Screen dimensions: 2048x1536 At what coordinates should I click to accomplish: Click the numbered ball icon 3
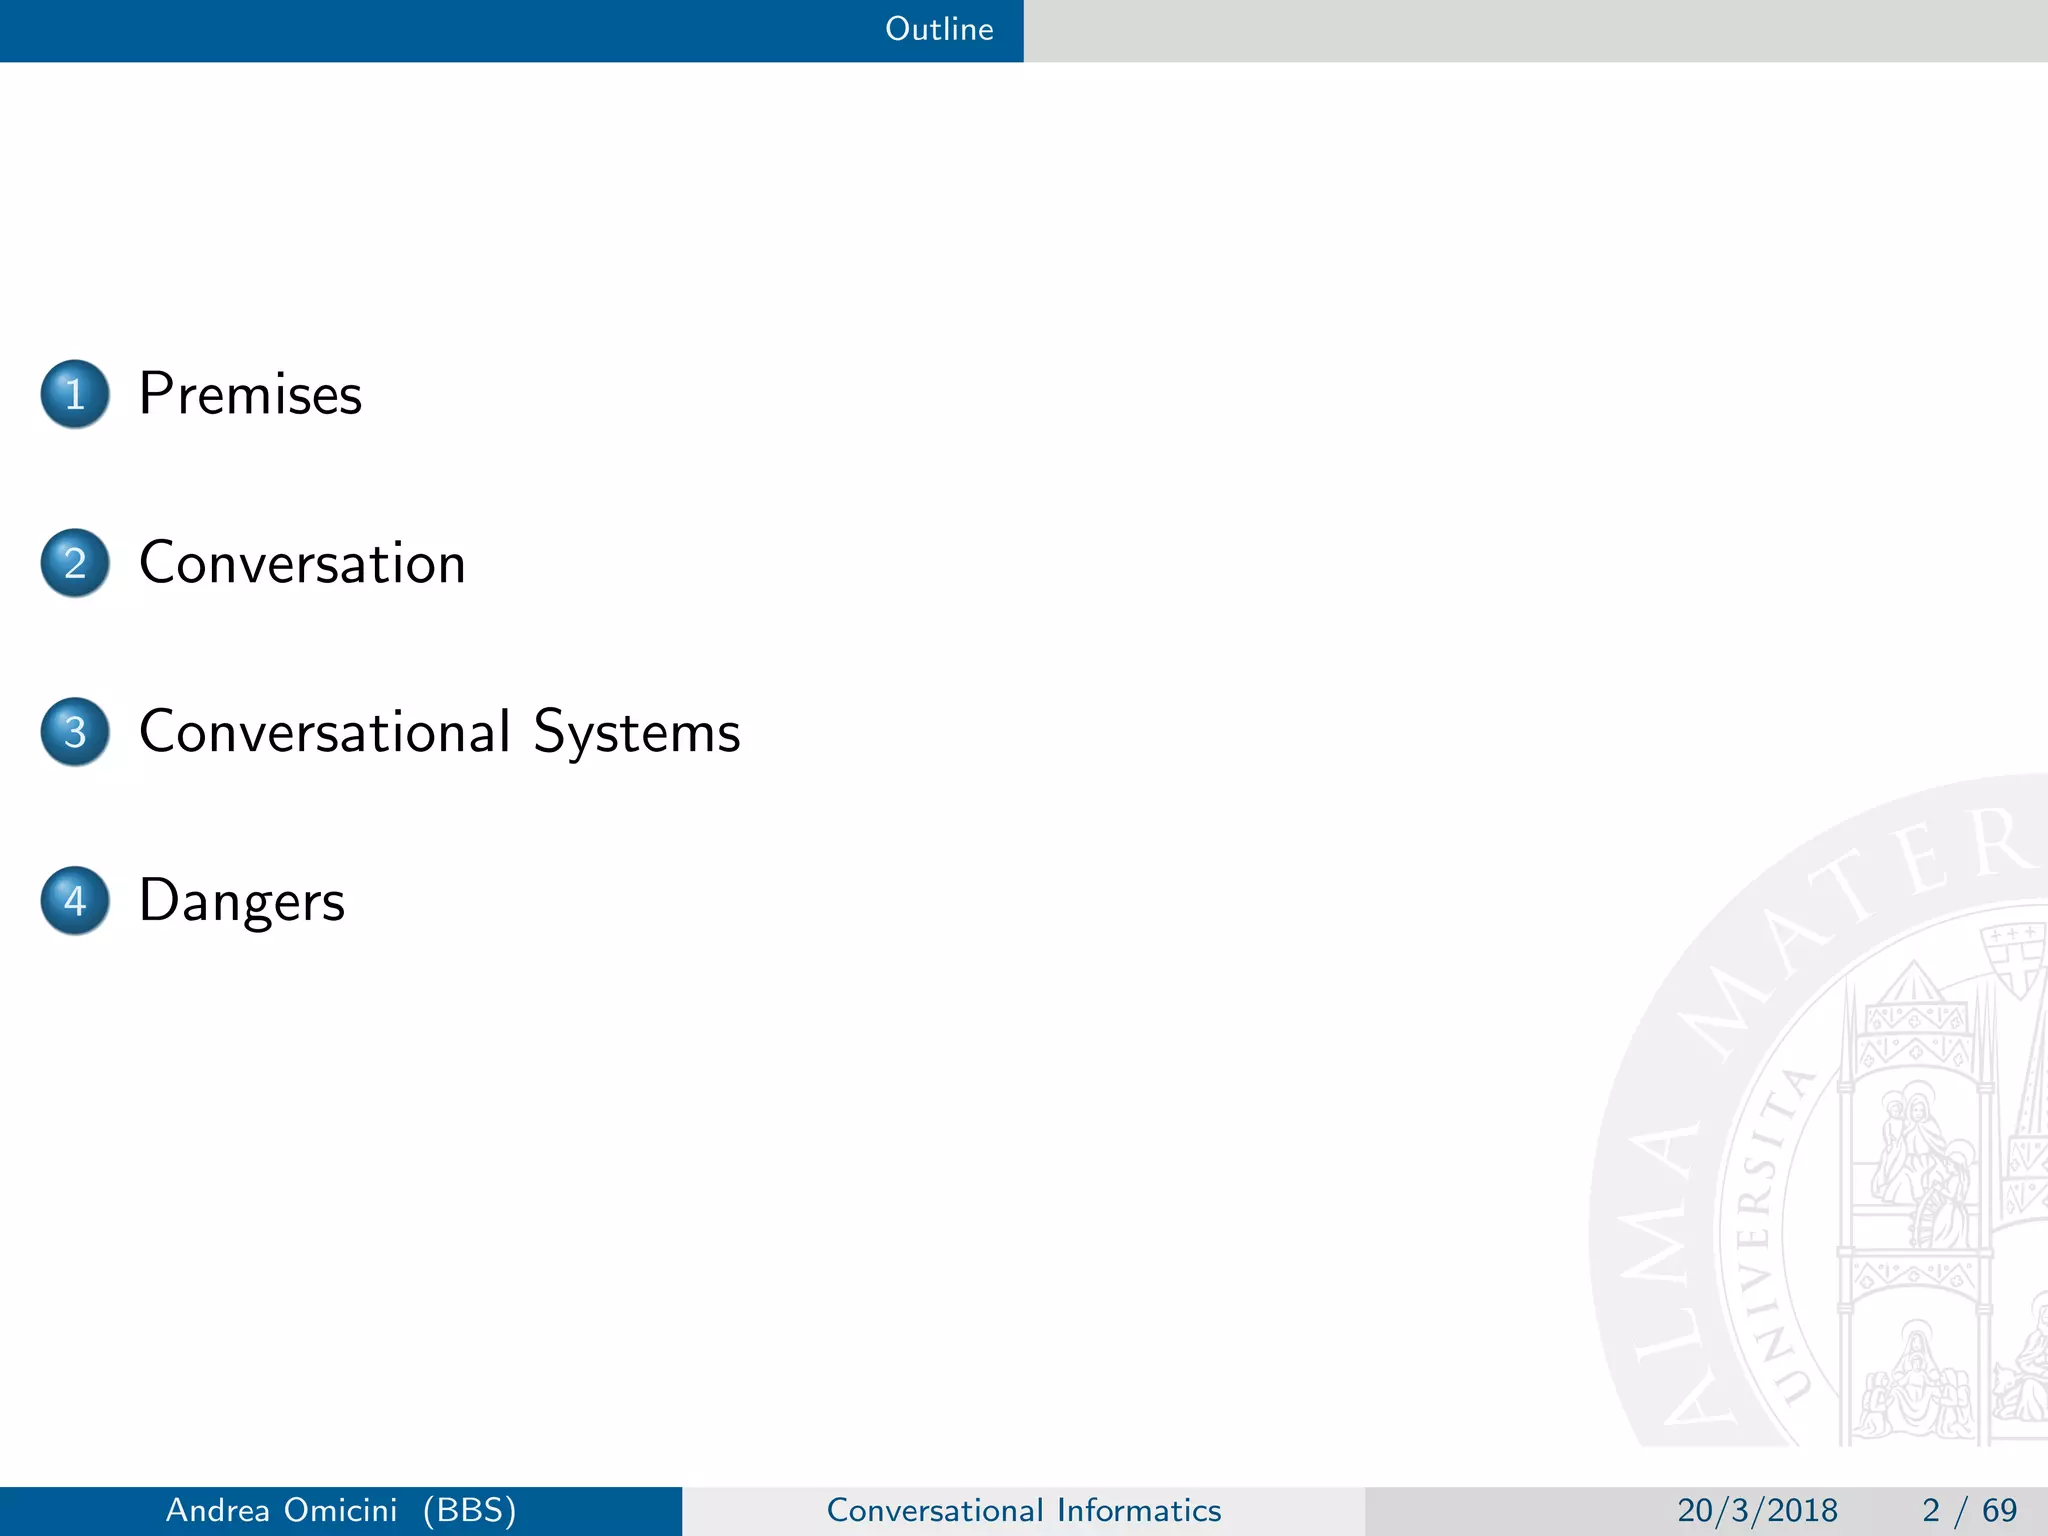coord(75,732)
